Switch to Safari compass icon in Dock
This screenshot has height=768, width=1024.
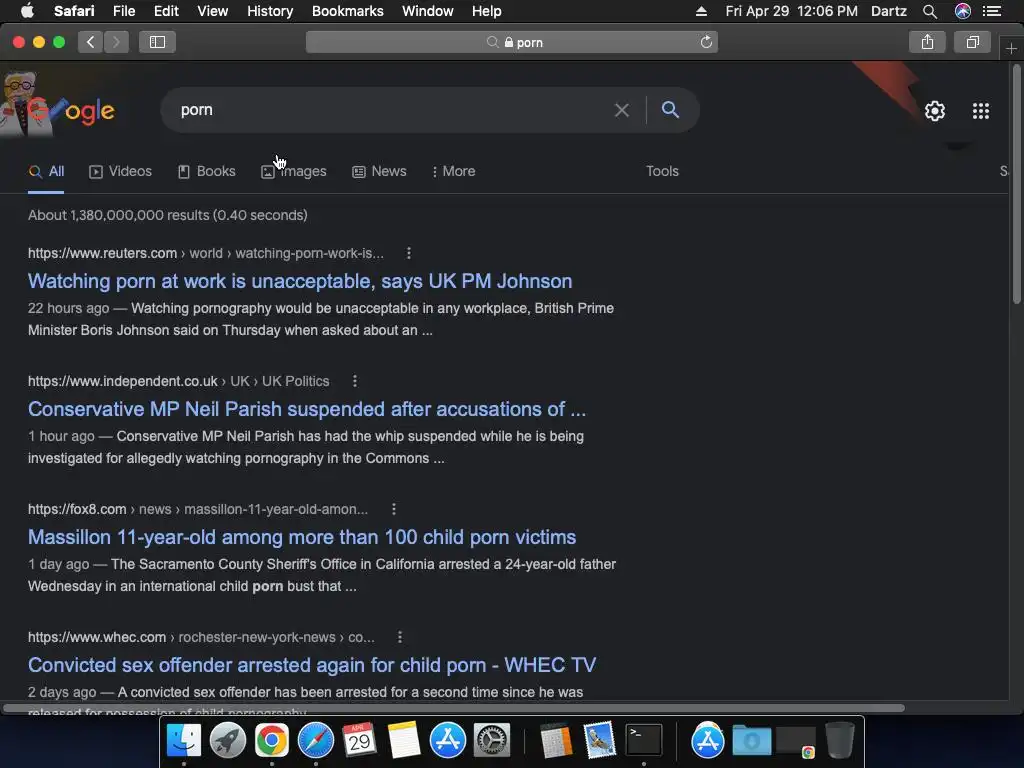(x=315, y=740)
